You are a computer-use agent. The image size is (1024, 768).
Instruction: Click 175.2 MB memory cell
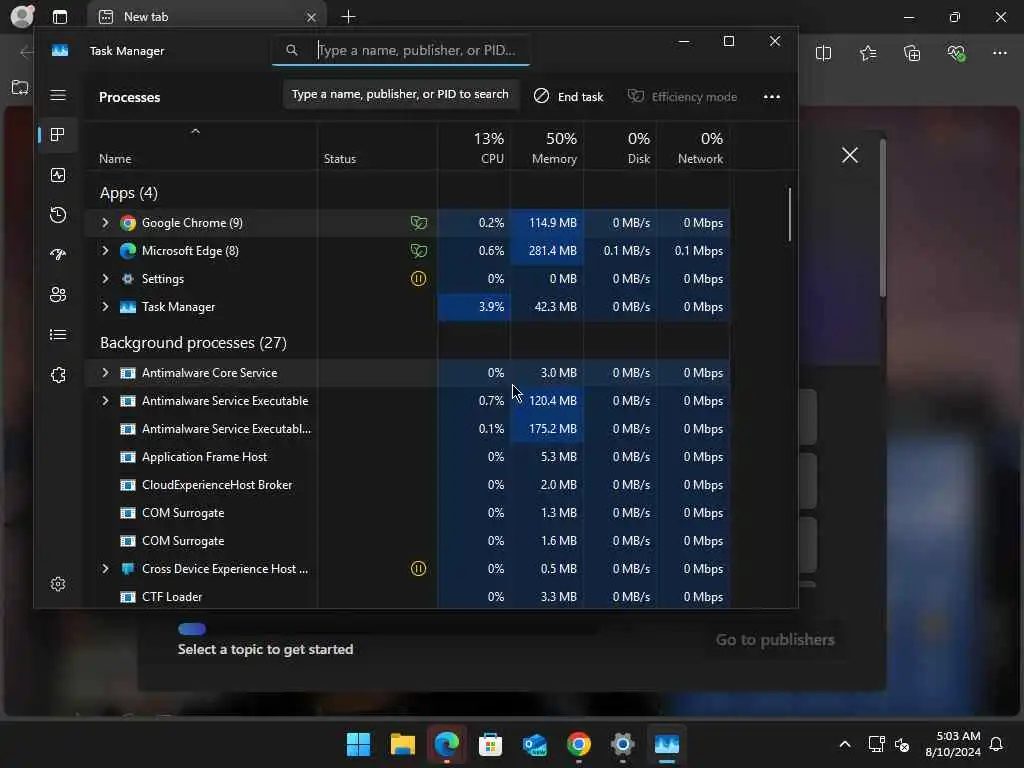(x=547, y=429)
